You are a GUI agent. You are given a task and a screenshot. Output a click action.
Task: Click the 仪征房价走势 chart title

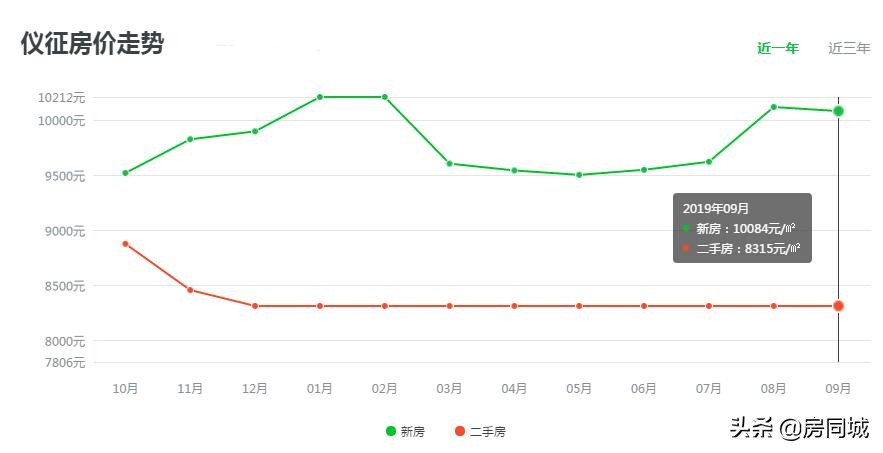92,44
